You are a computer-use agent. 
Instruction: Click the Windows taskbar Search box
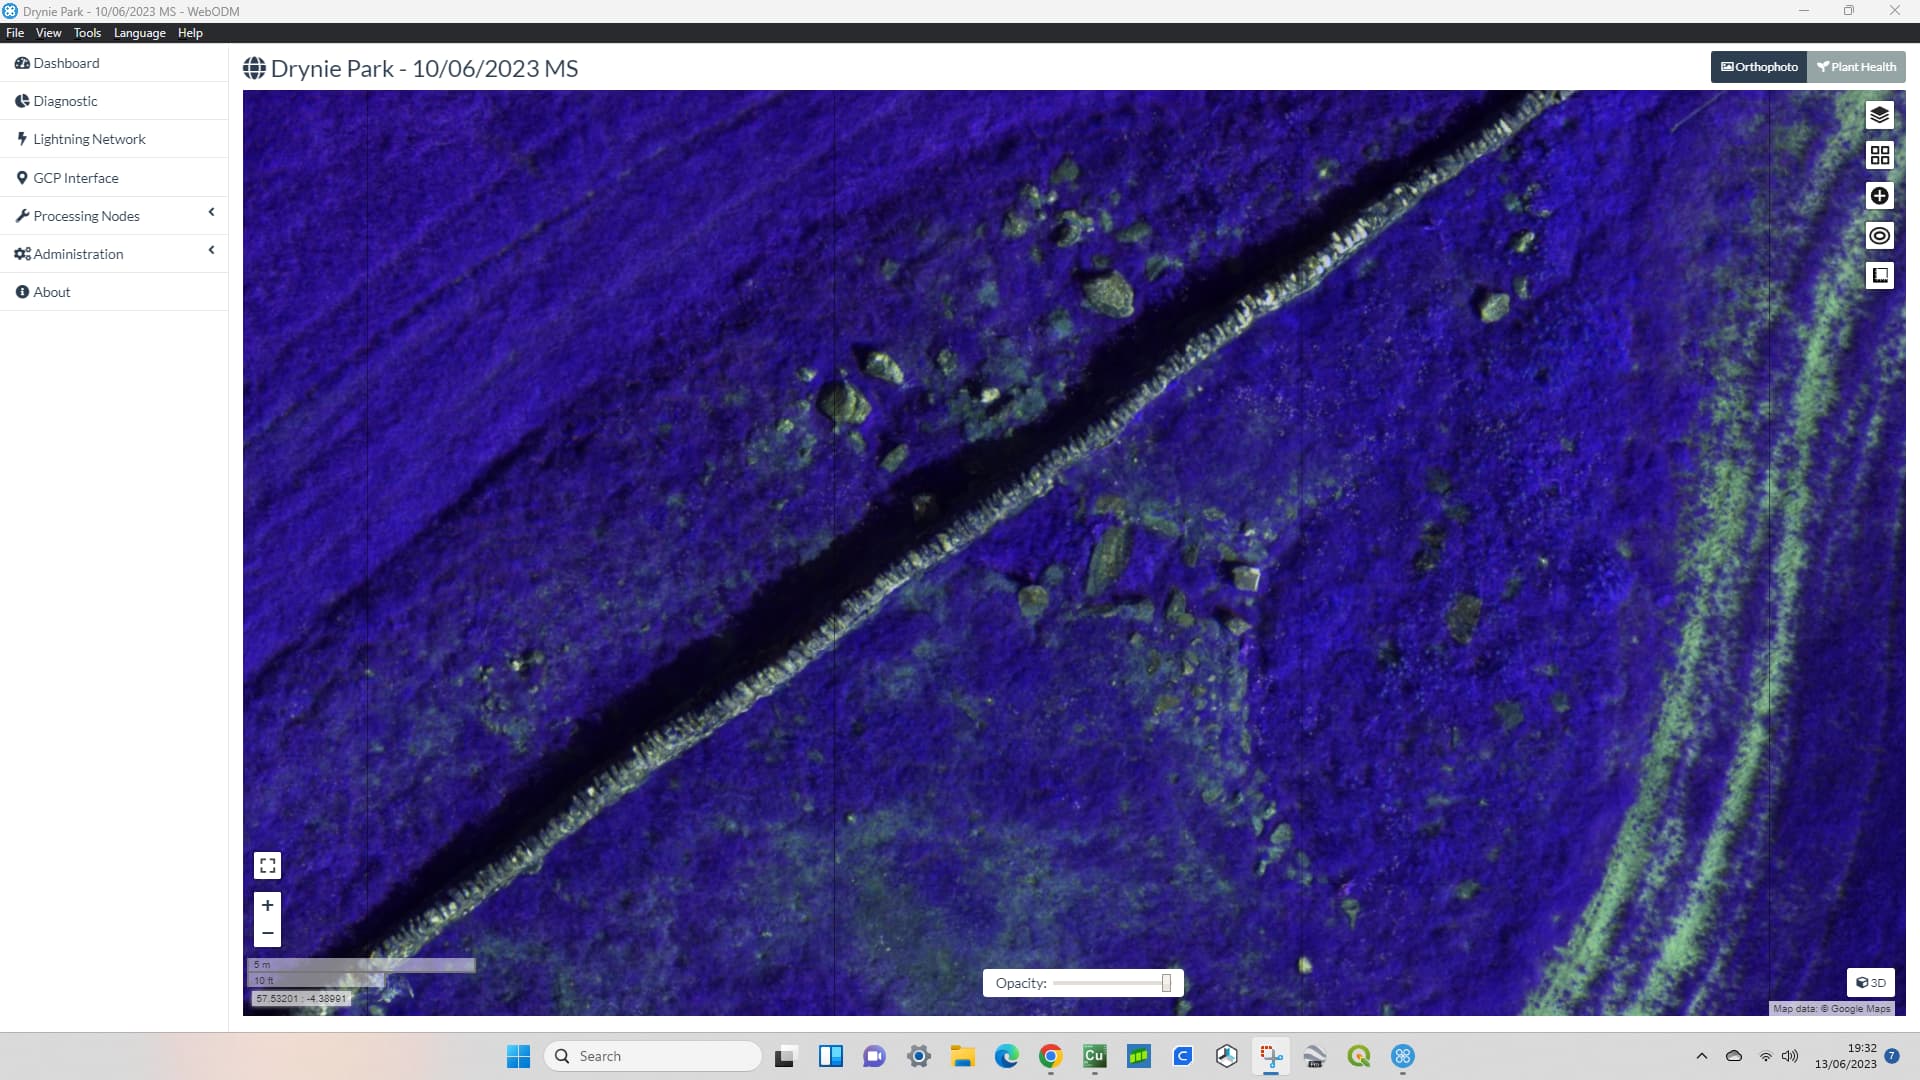652,1056
